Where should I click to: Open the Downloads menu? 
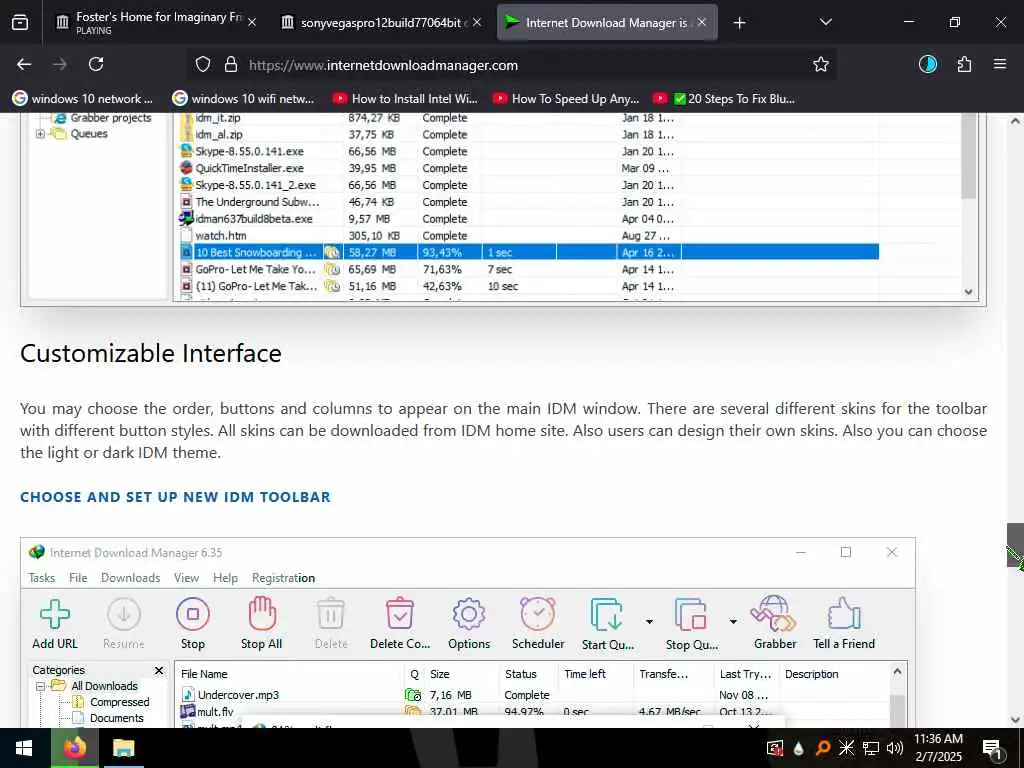131,578
